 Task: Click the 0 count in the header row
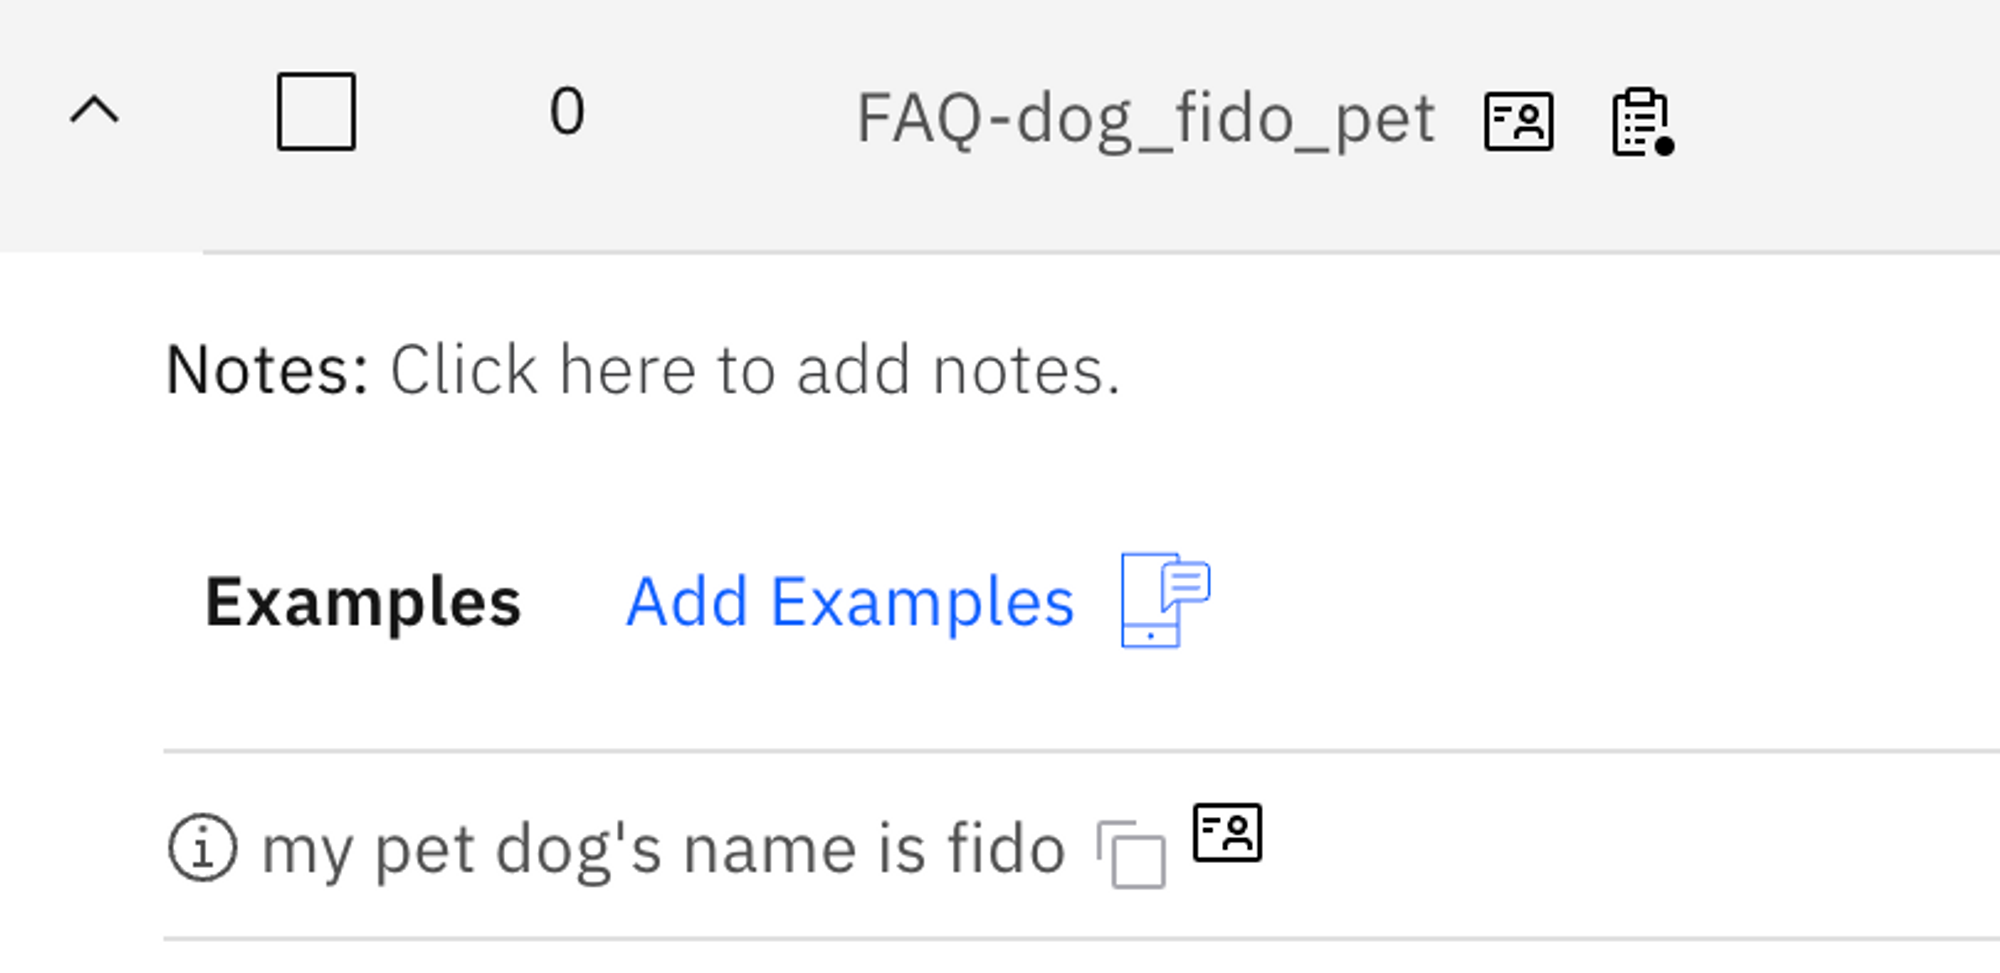tap(567, 111)
